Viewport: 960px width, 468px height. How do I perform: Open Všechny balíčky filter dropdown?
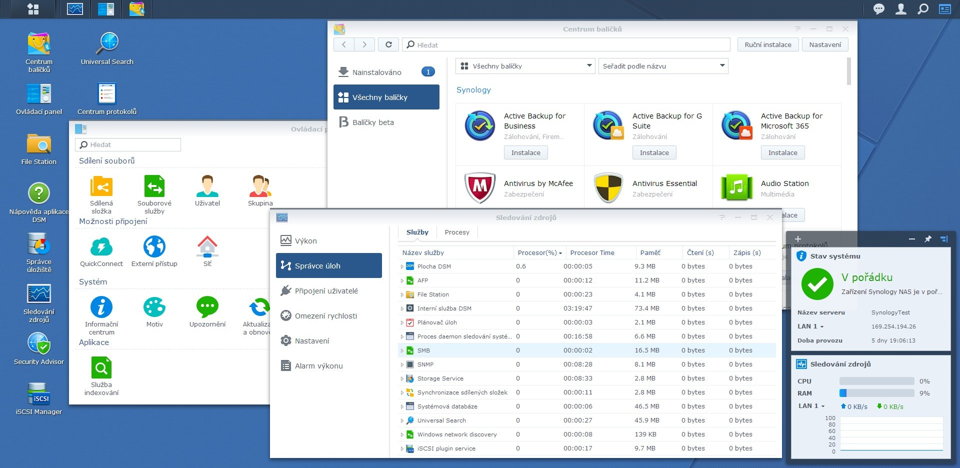click(526, 66)
